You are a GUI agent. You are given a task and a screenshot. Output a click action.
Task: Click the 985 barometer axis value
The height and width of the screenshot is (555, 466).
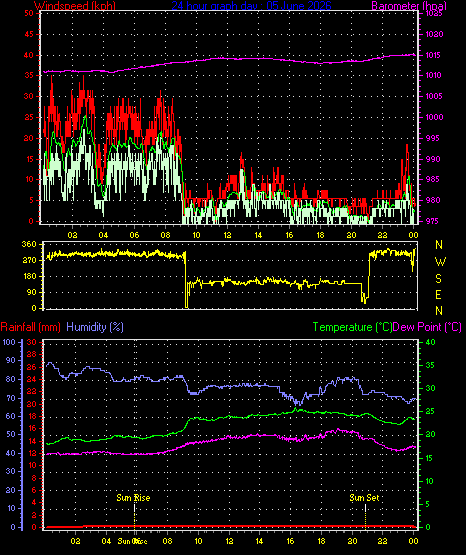[433, 179]
